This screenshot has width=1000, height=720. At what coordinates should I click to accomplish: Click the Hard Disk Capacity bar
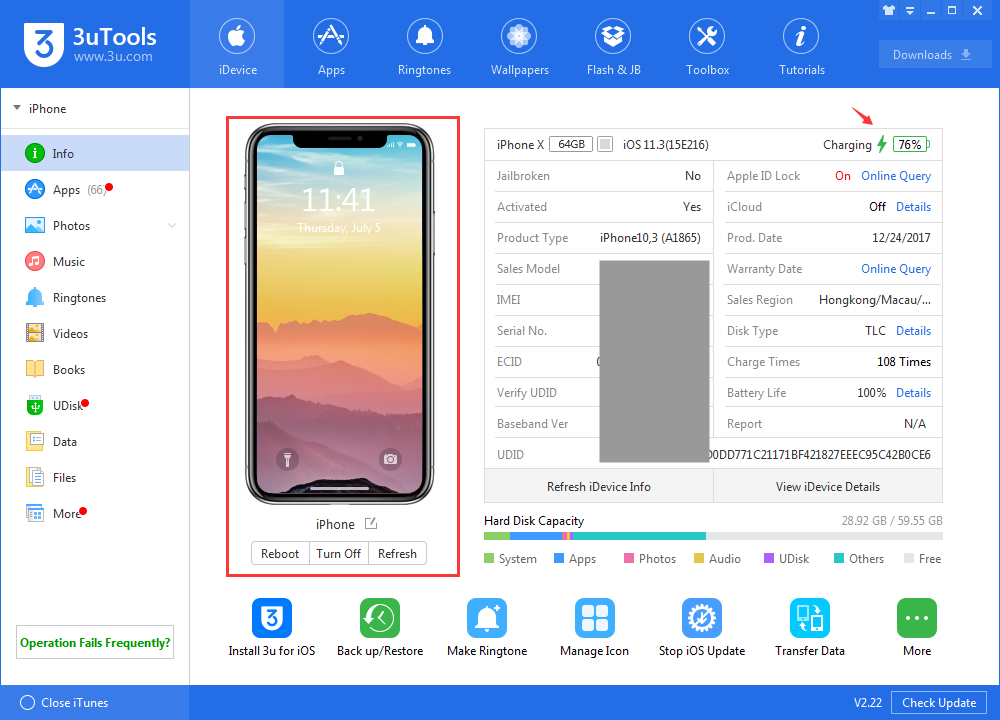click(713, 536)
